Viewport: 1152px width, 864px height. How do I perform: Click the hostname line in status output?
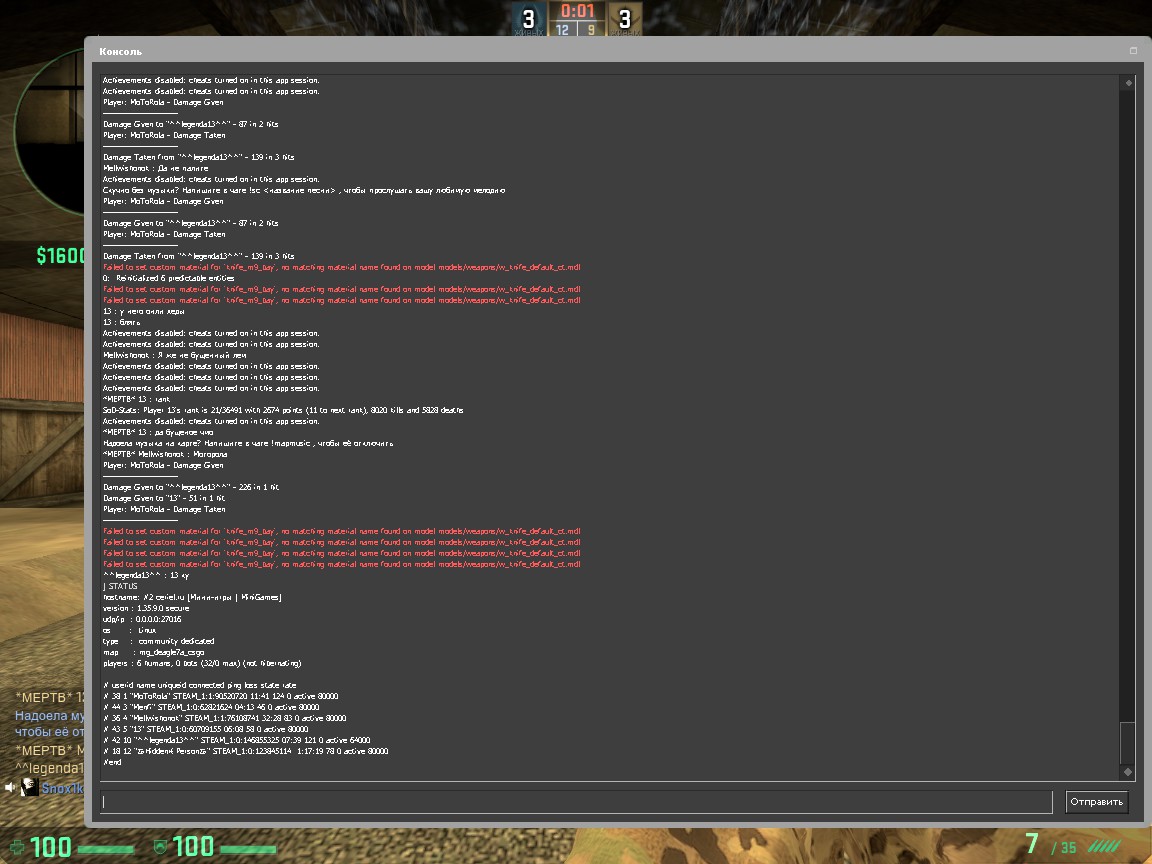coord(193,597)
